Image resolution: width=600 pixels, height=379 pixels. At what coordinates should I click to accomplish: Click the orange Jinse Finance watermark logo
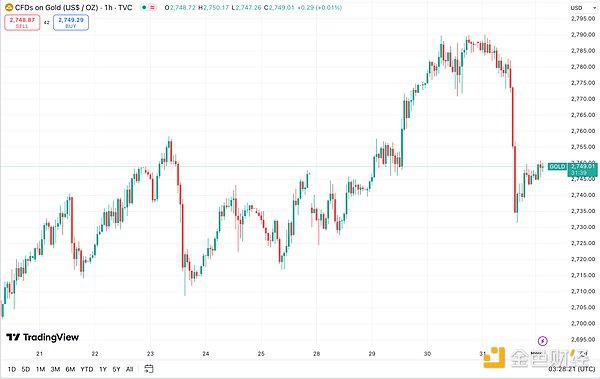click(494, 357)
